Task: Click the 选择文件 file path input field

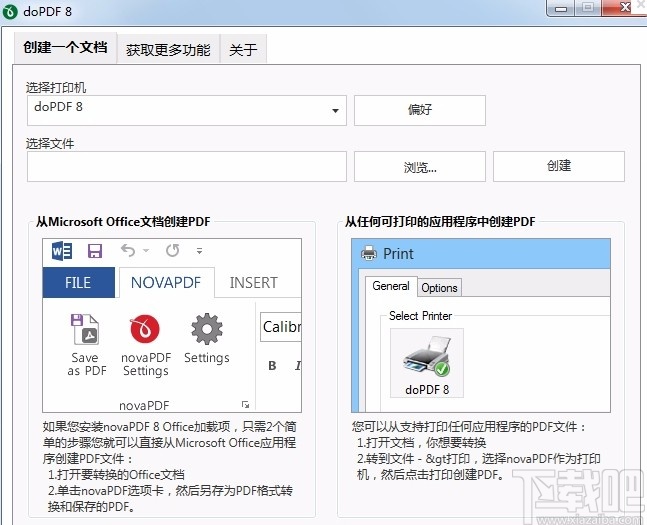Action: tap(187, 166)
